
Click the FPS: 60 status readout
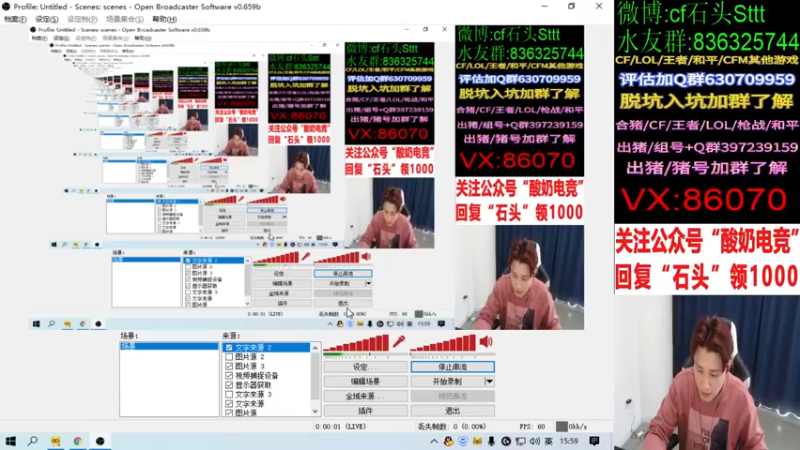[532, 427]
